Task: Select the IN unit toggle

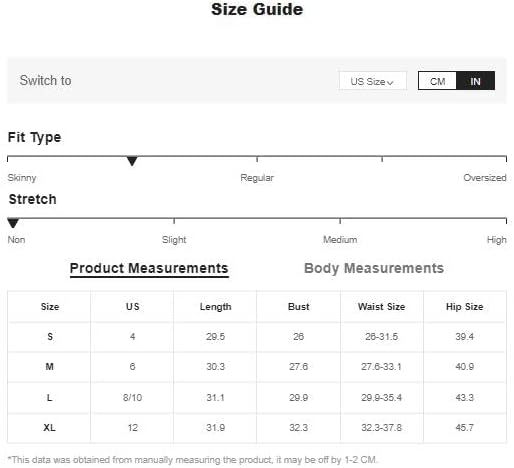Action: (x=475, y=81)
